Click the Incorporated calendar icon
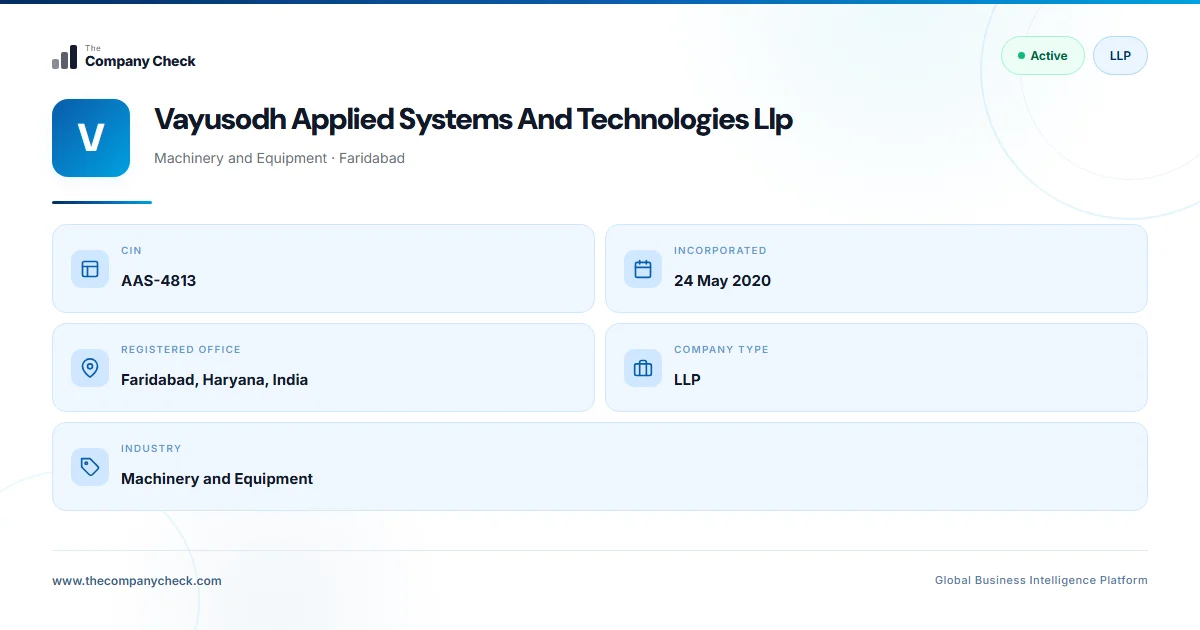 (643, 269)
